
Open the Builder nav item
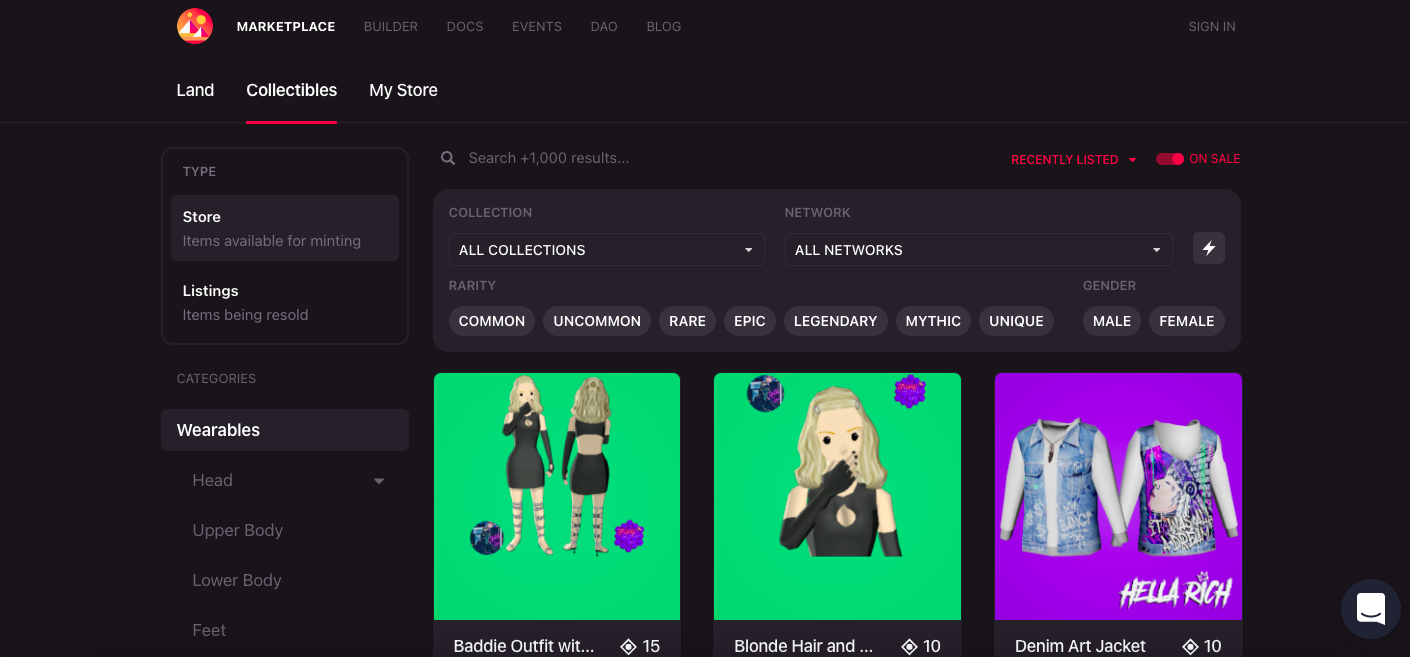click(x=391, y=27)
